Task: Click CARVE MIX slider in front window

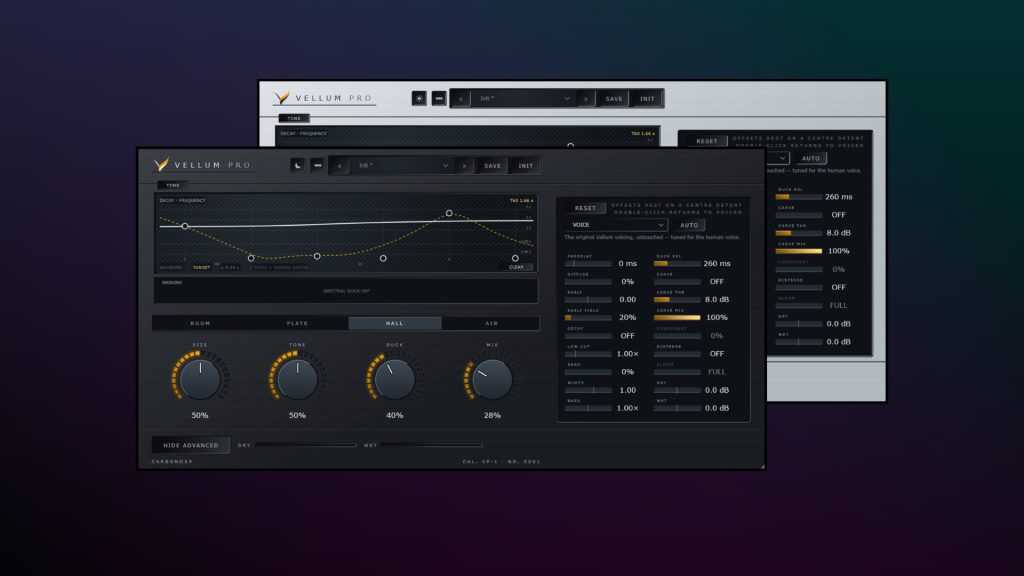Action: pos(677,317)
